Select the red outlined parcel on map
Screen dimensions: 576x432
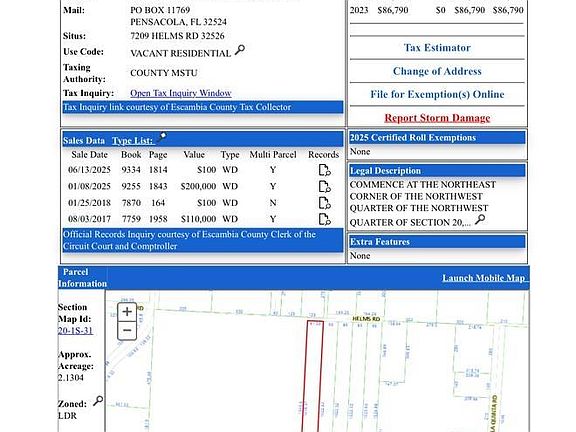[314, 375]
